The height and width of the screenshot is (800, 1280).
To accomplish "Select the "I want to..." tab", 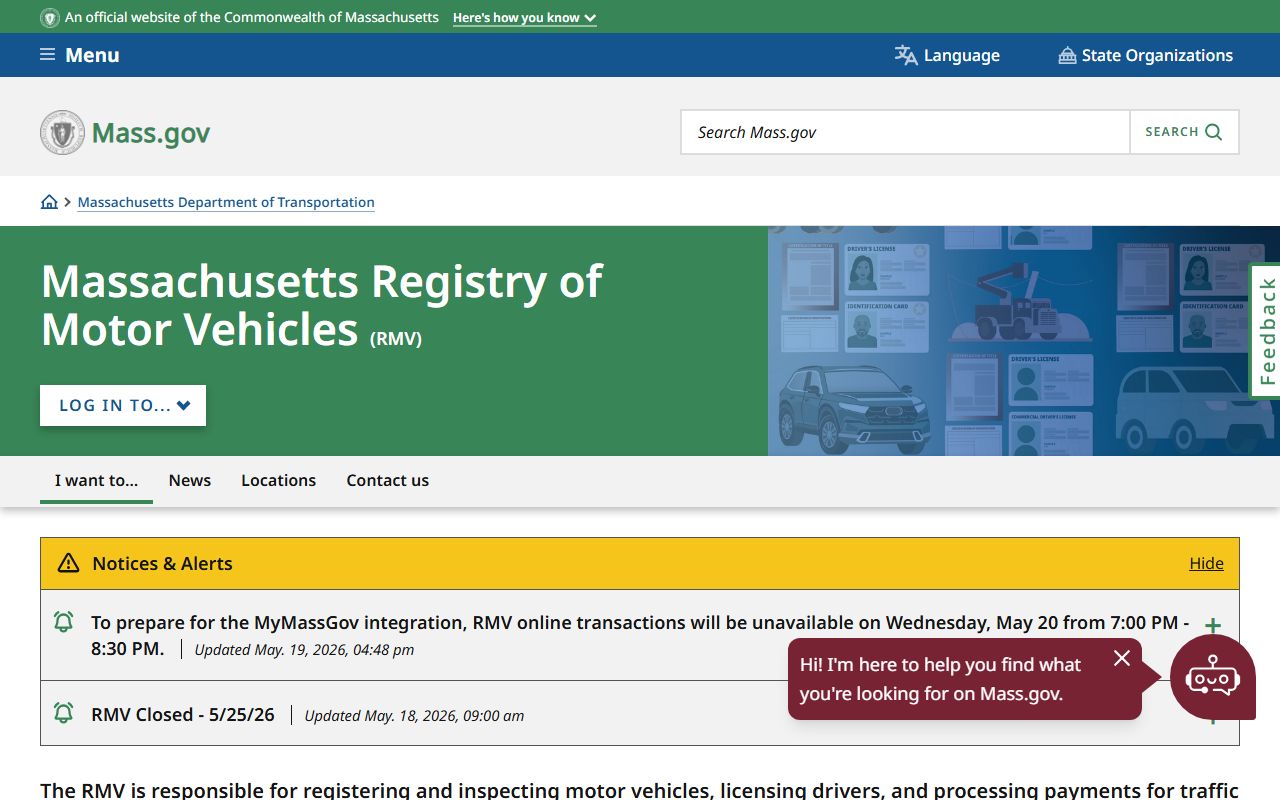I will 96,481.
